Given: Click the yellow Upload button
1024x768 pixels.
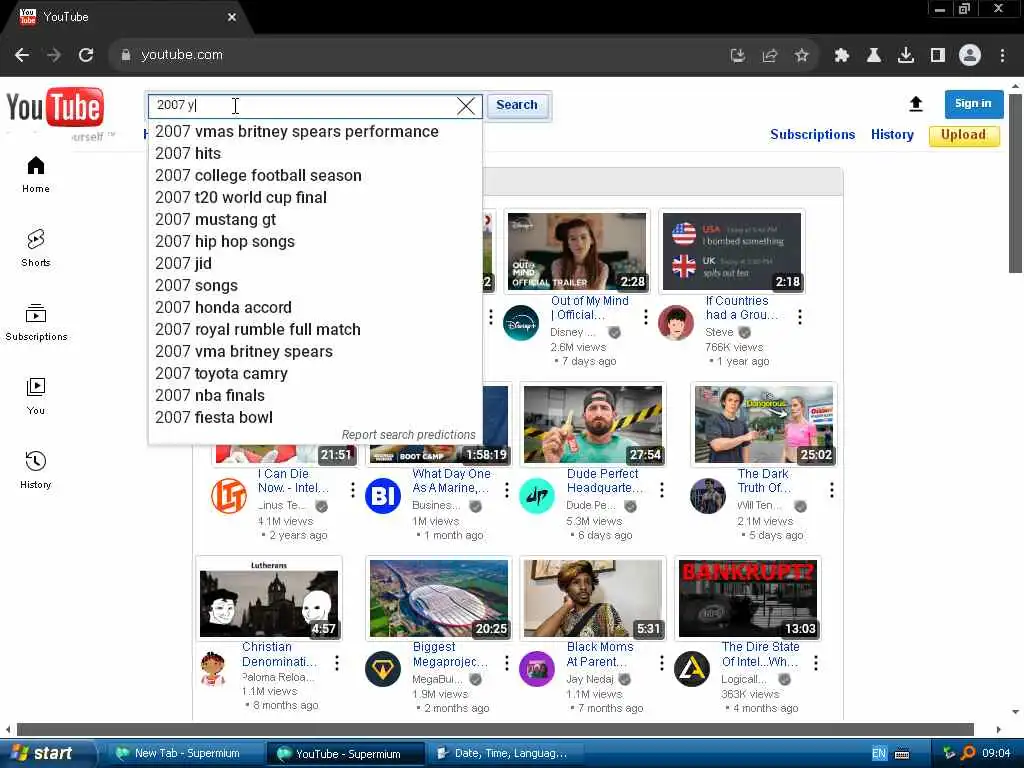Looking at the screenshot, I should [x=963, y=135].
